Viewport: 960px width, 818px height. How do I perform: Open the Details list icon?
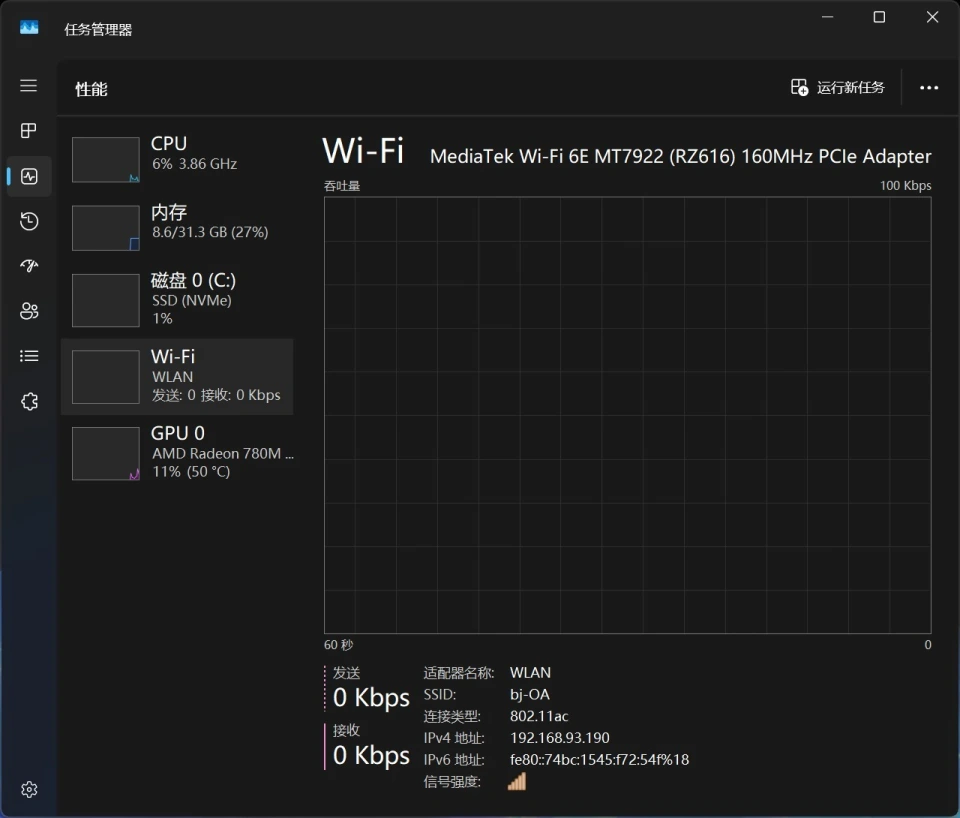pyautogui.click(x=29, y=356)
